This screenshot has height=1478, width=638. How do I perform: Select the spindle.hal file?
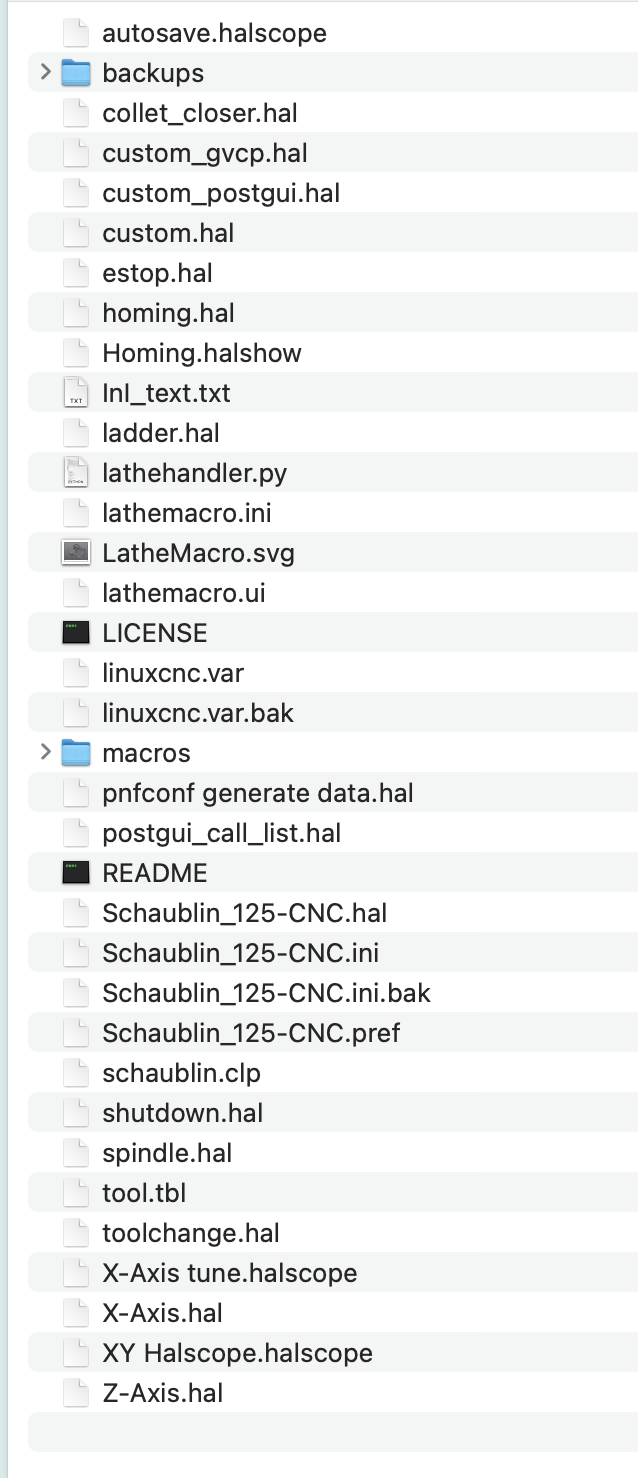tap(333, 1152)
